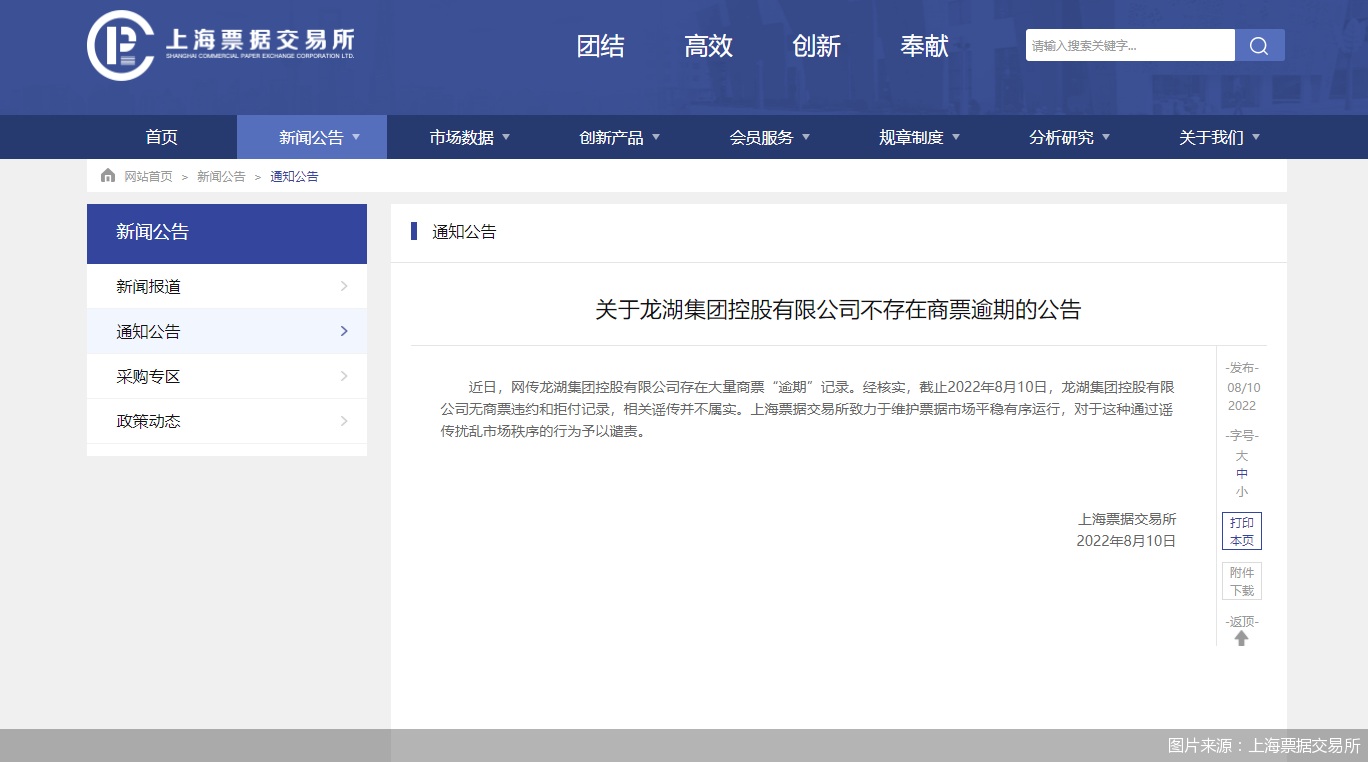Click the 奉献 slogan text in the header
The image size is (1368, 762).
(x=925, y=46)
